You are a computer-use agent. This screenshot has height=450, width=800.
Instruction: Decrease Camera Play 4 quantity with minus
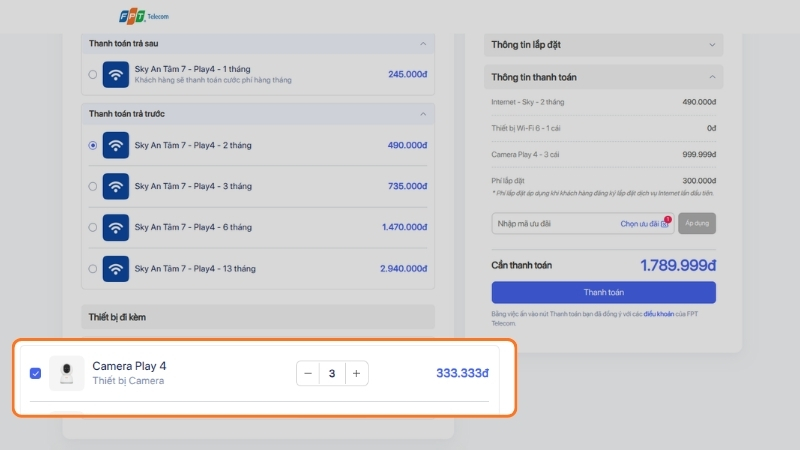308,373
